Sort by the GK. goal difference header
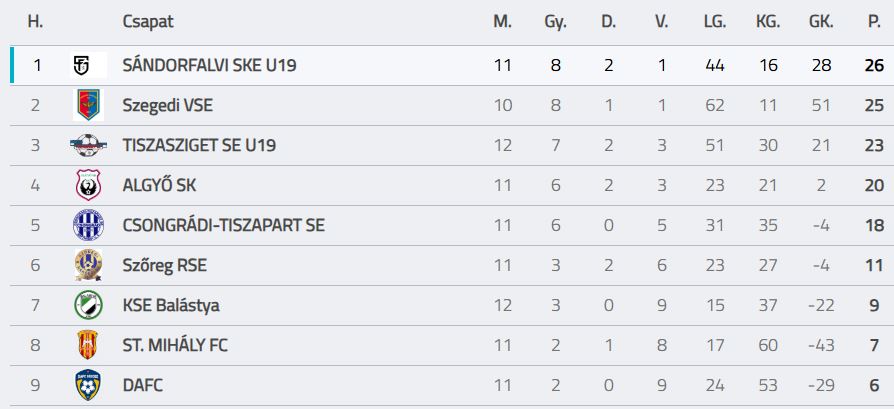894x409 pixels. click(821, 22)
